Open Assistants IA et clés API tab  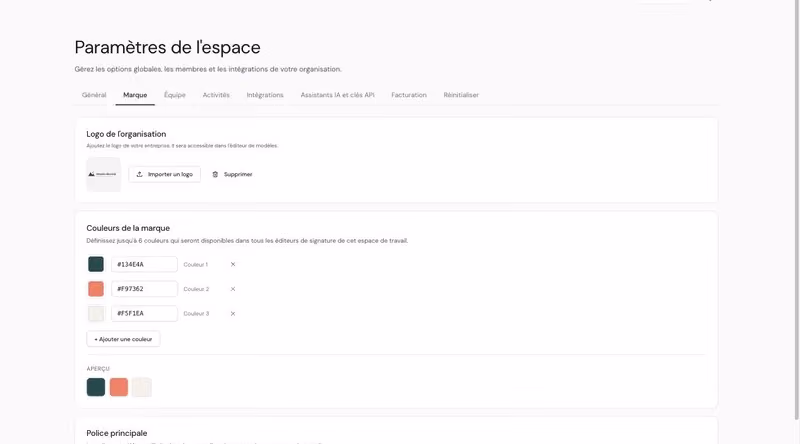coord(337,95)
